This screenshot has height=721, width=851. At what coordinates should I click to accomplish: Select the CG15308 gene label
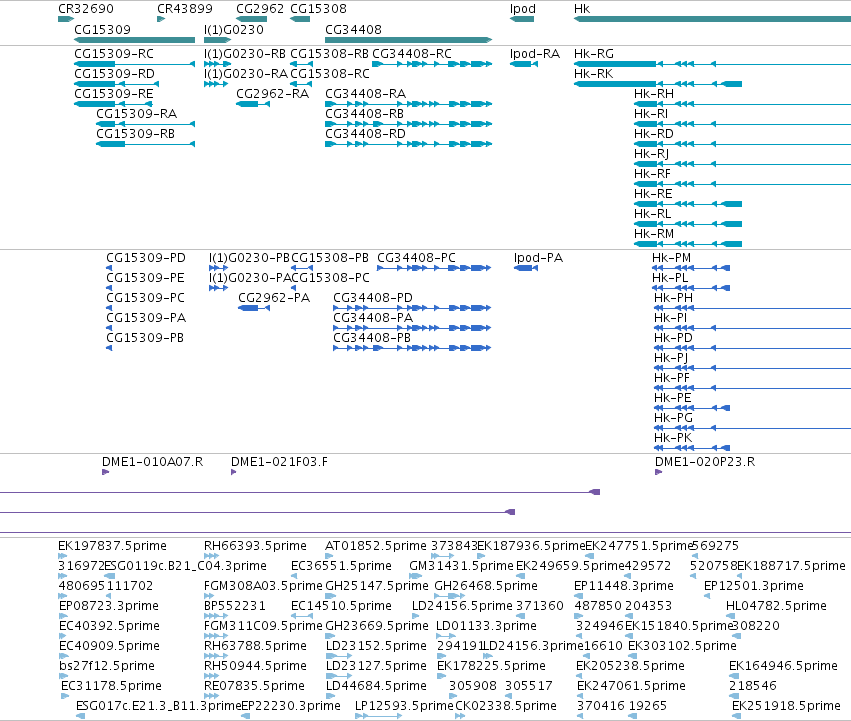point(318,9)
